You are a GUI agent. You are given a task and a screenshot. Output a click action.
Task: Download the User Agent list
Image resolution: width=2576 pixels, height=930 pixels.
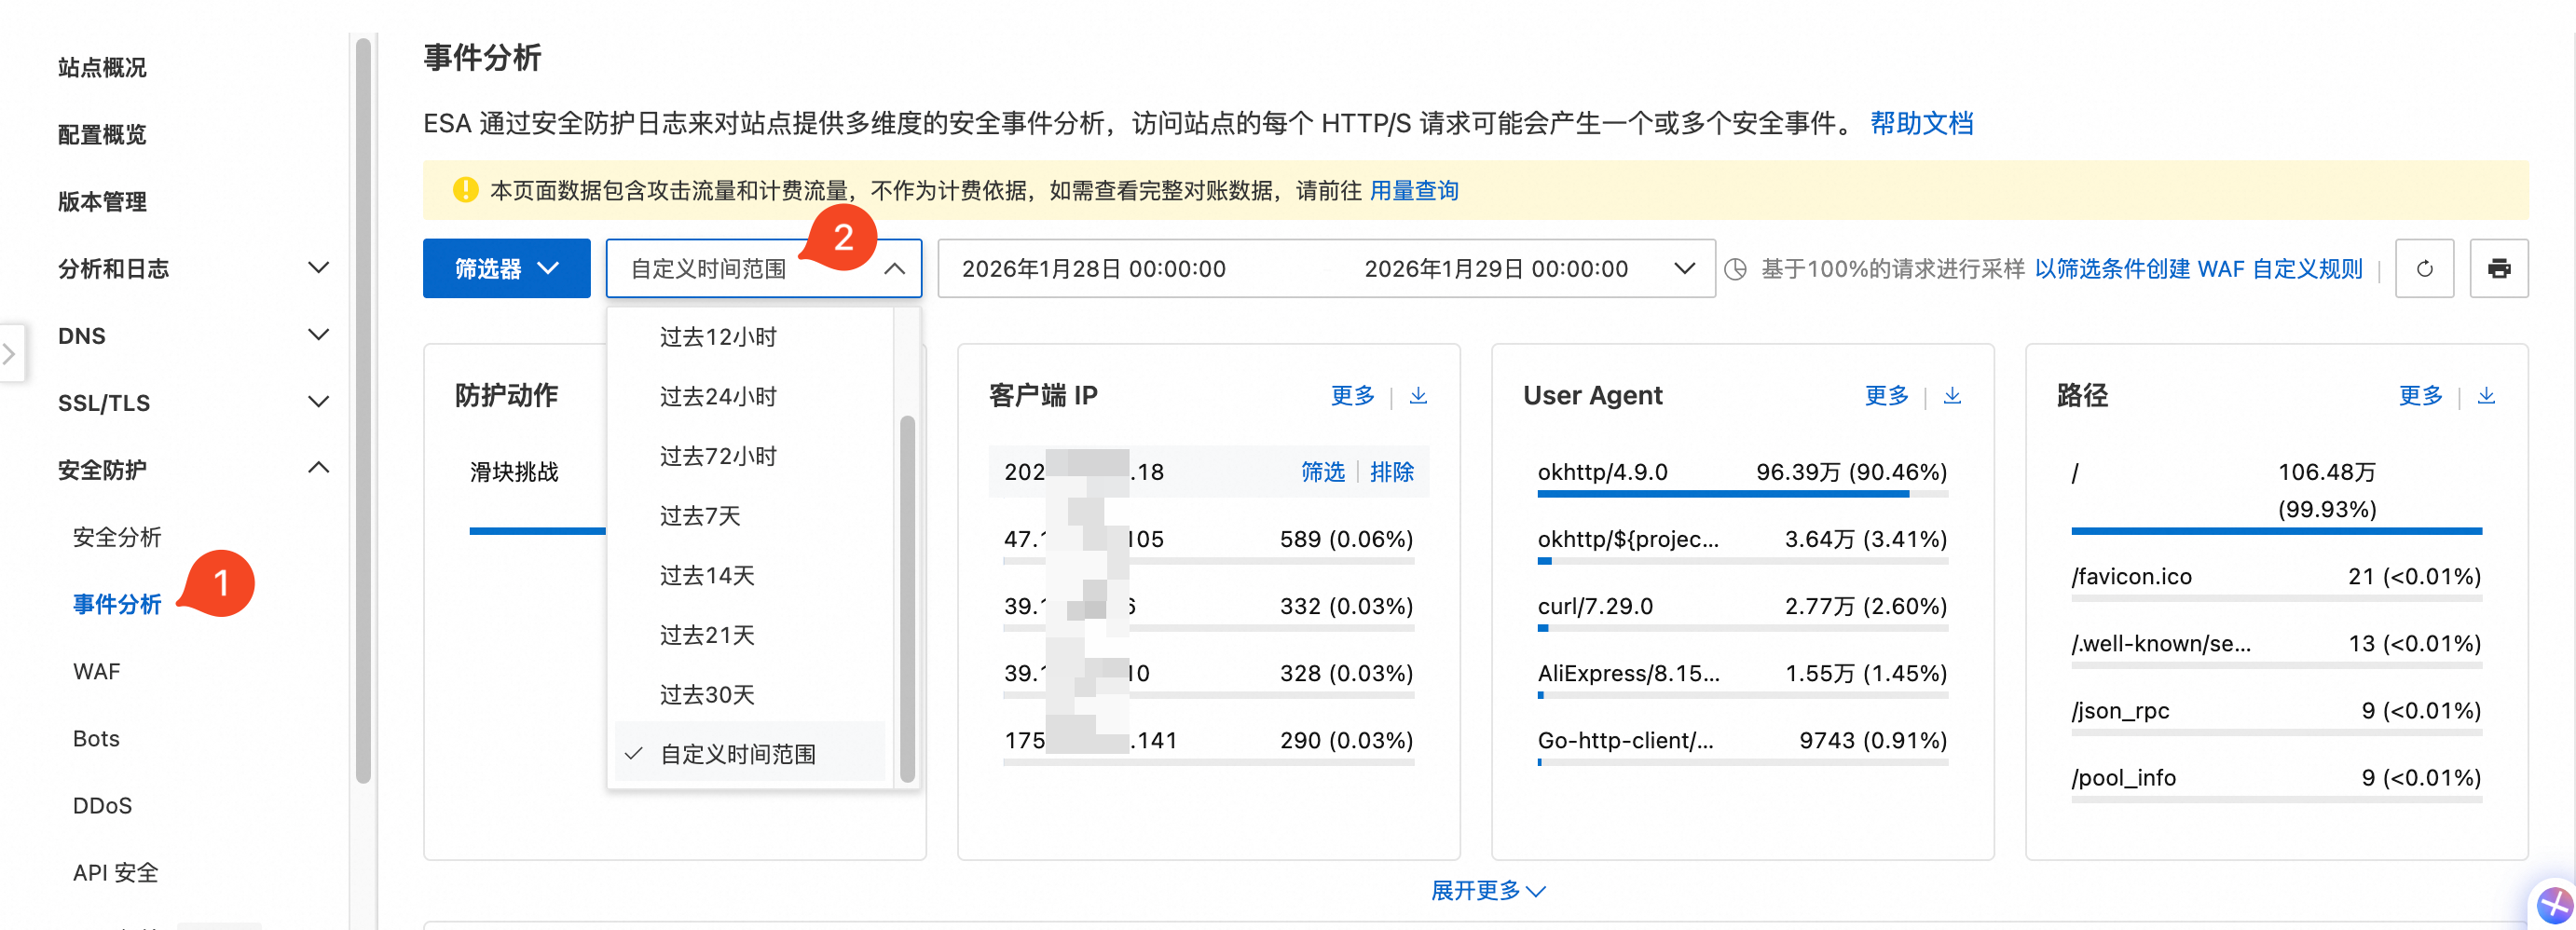(x=1952, y=396)
